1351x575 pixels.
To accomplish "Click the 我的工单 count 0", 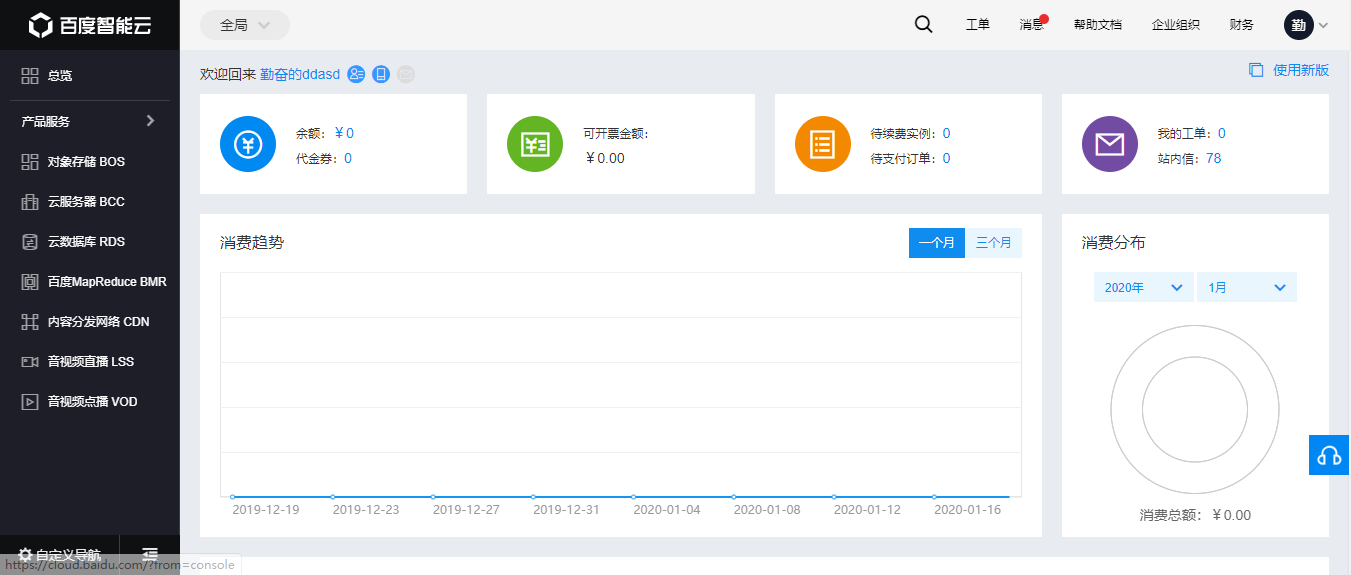I will 1222,133.
